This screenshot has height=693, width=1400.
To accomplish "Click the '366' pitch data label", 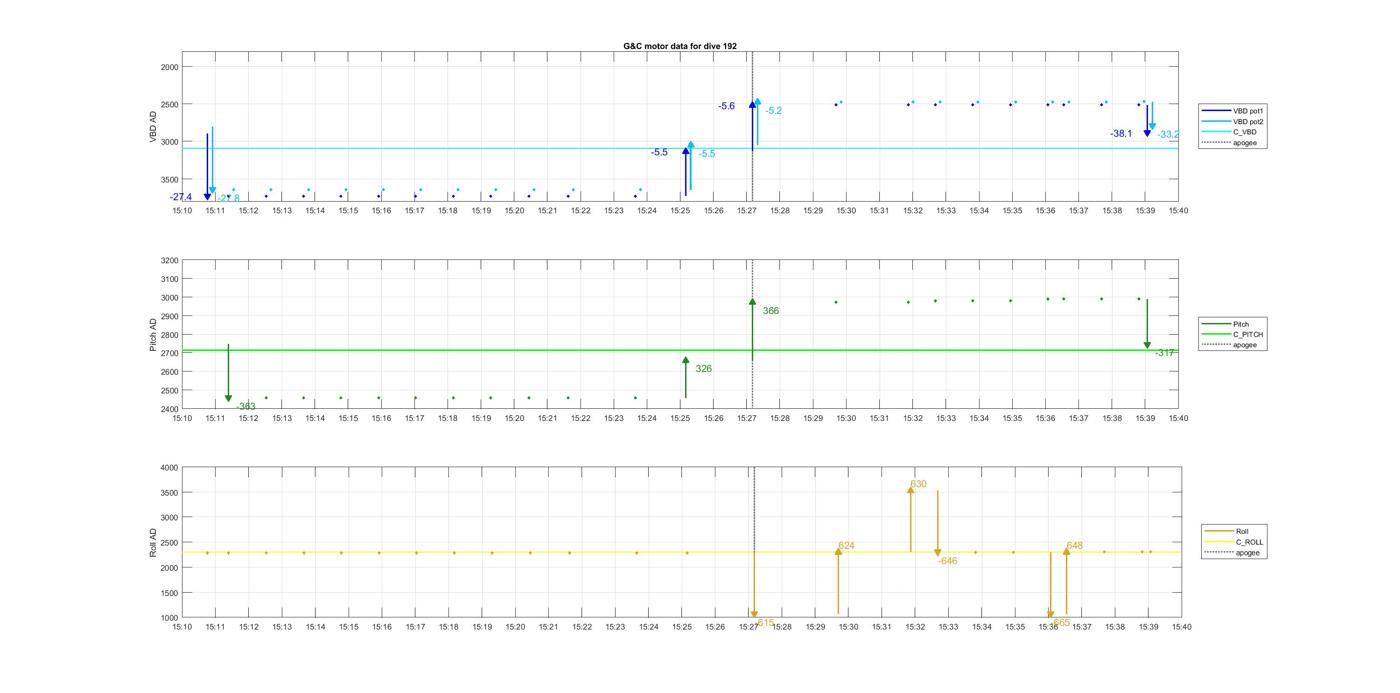I will click(x=771, y=311).
